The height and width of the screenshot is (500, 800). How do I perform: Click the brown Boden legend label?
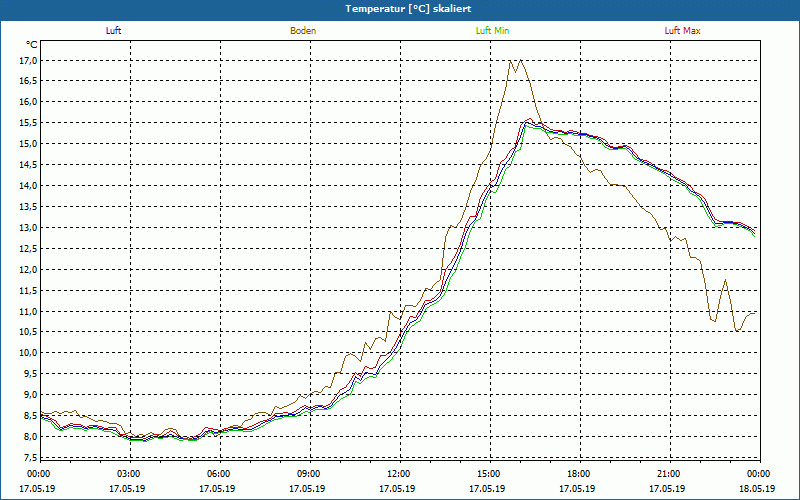(x=303, y=31)
